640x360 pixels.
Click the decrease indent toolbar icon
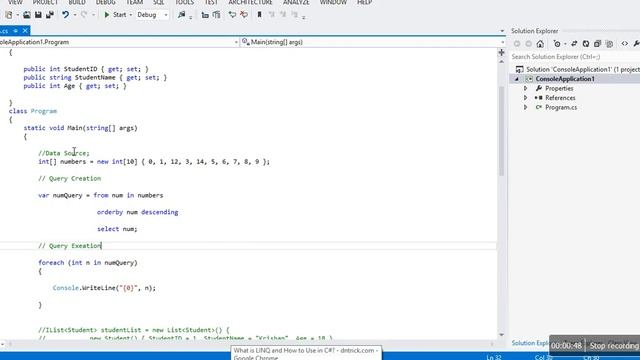point(205,15)
